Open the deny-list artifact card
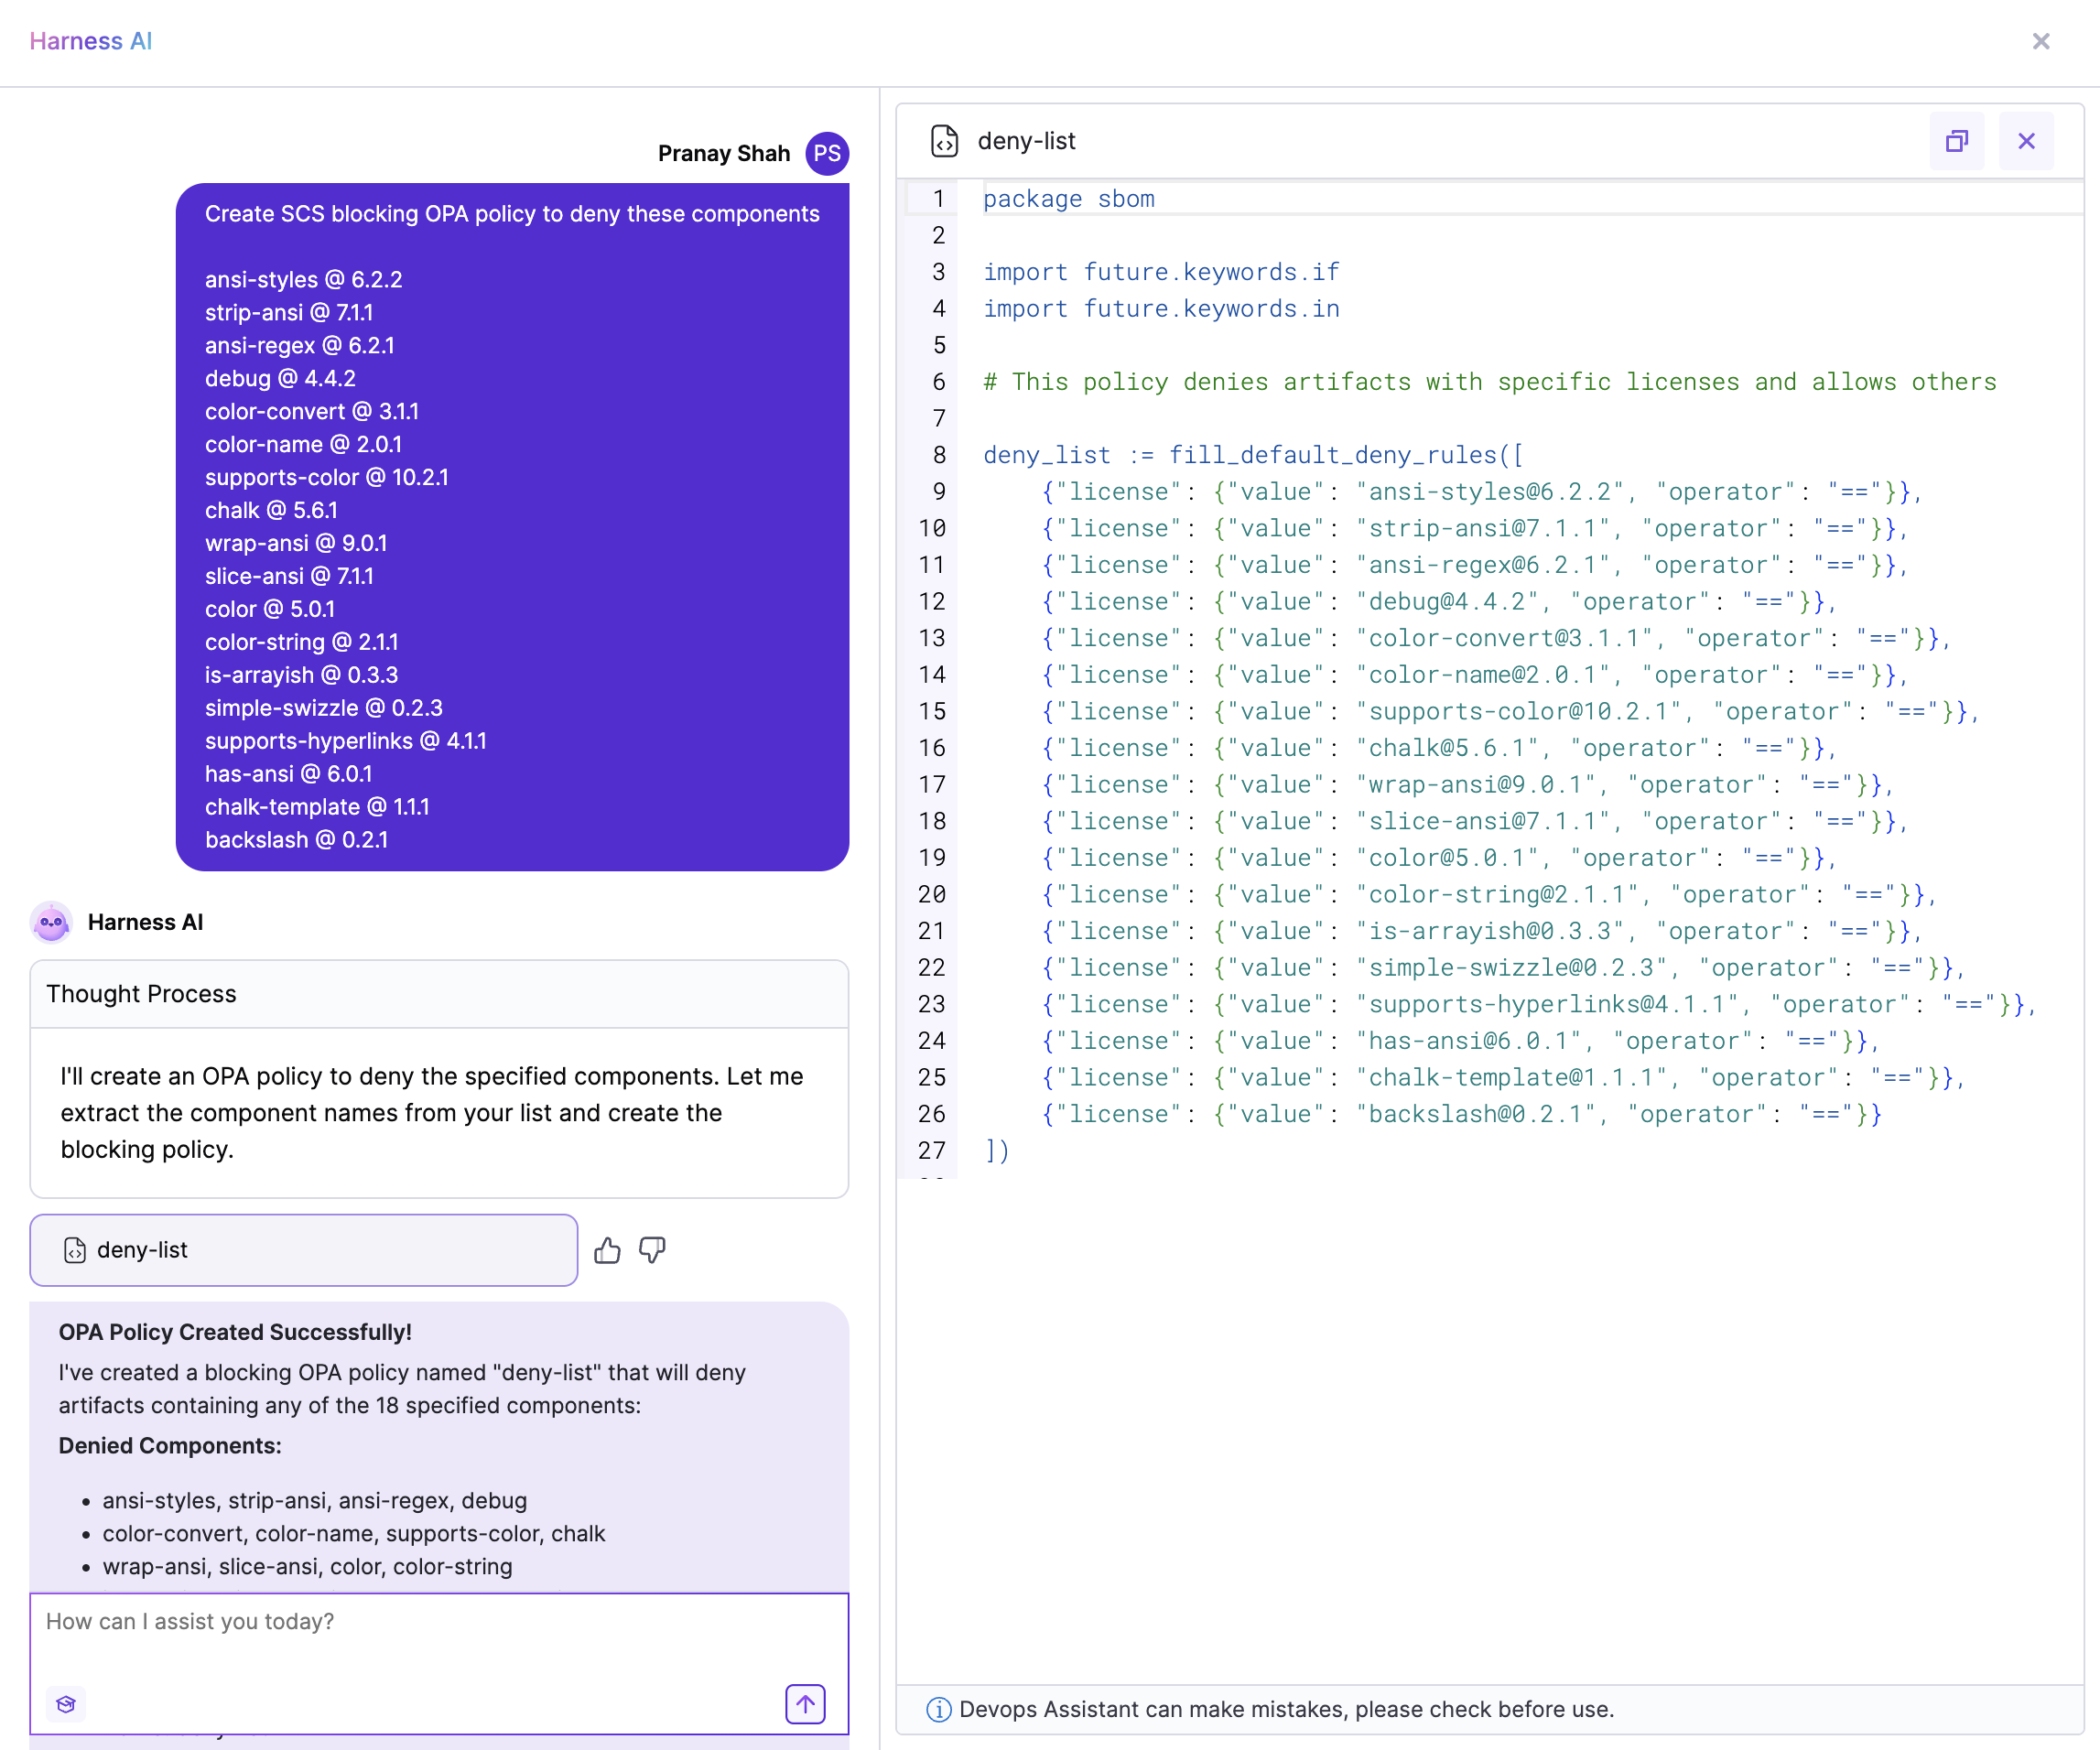The image size is (2100, 1750). [304, 1250]
